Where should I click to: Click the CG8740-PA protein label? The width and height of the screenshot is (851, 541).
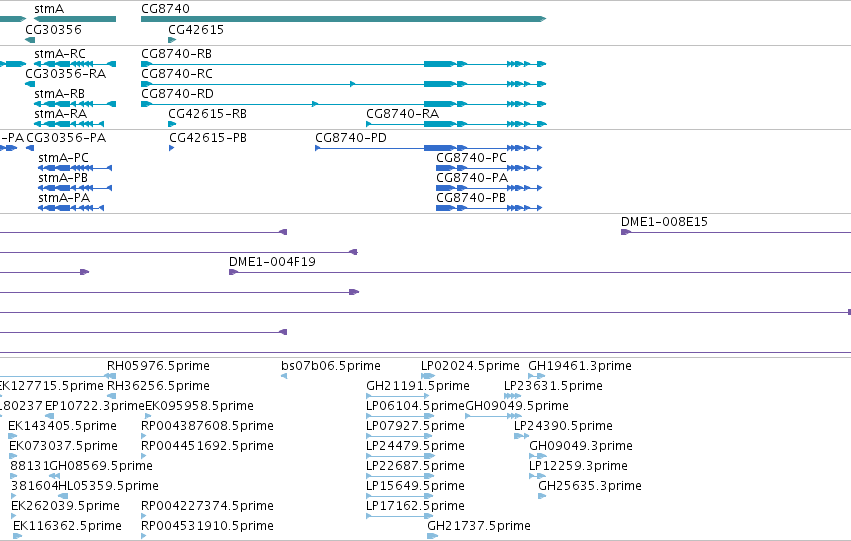(472, 178)
